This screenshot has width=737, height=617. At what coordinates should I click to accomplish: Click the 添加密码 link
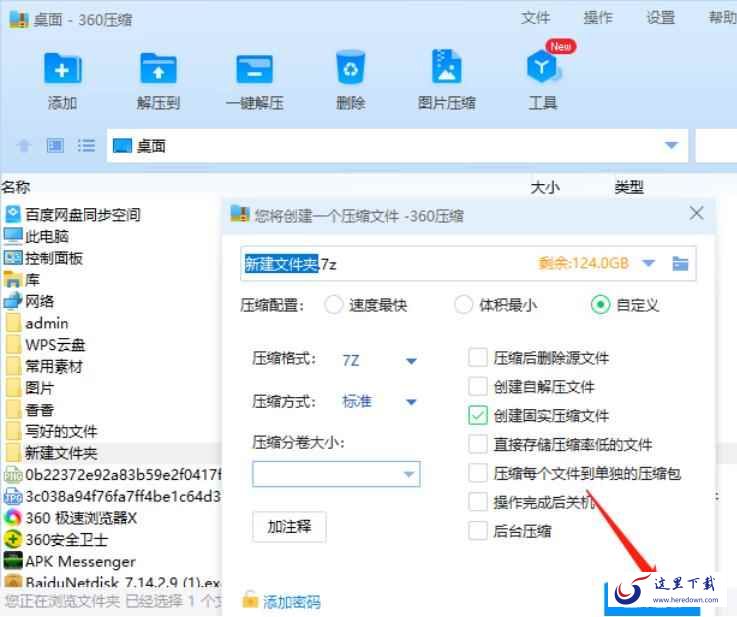pyautogui.click(x=291, y=601)
